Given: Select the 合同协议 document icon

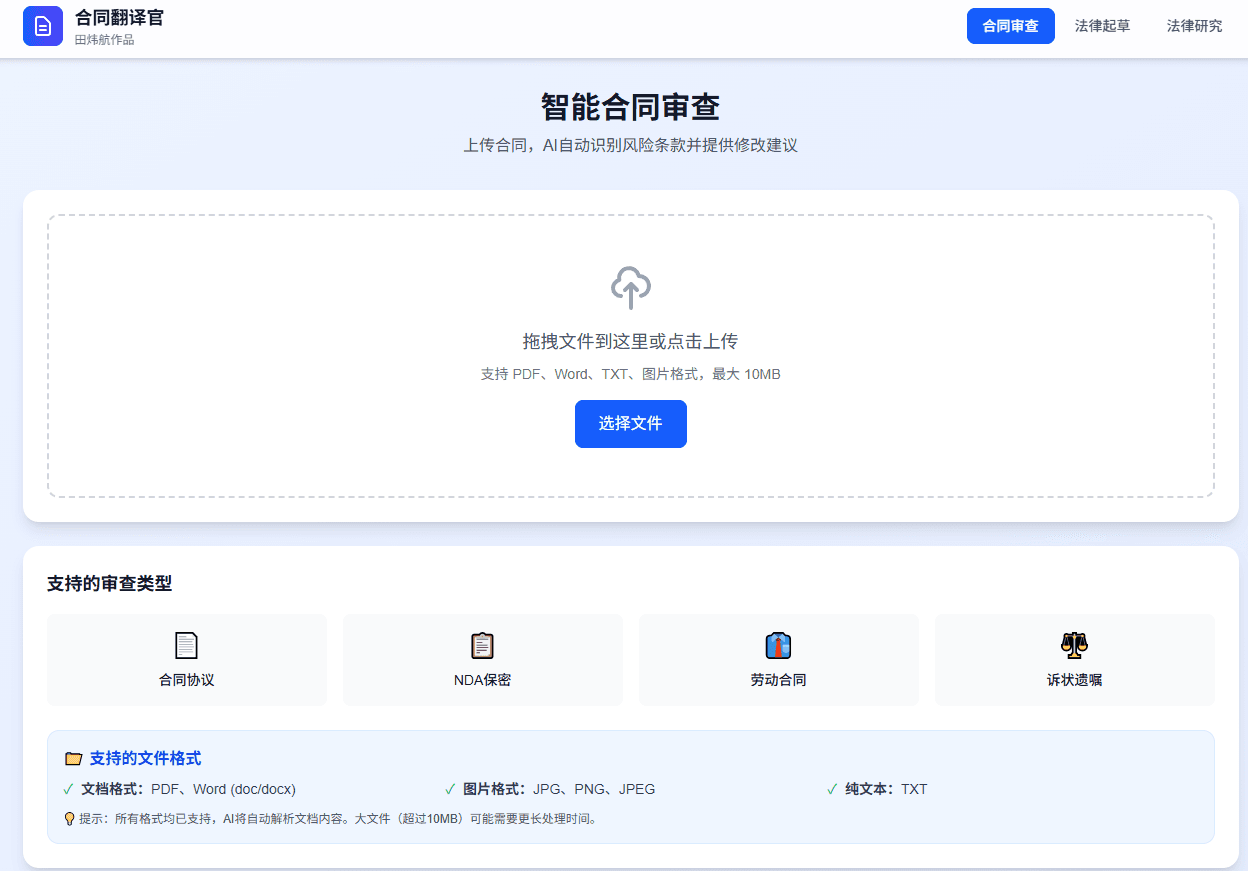Looking at the screenshot, I should (186, 645).
